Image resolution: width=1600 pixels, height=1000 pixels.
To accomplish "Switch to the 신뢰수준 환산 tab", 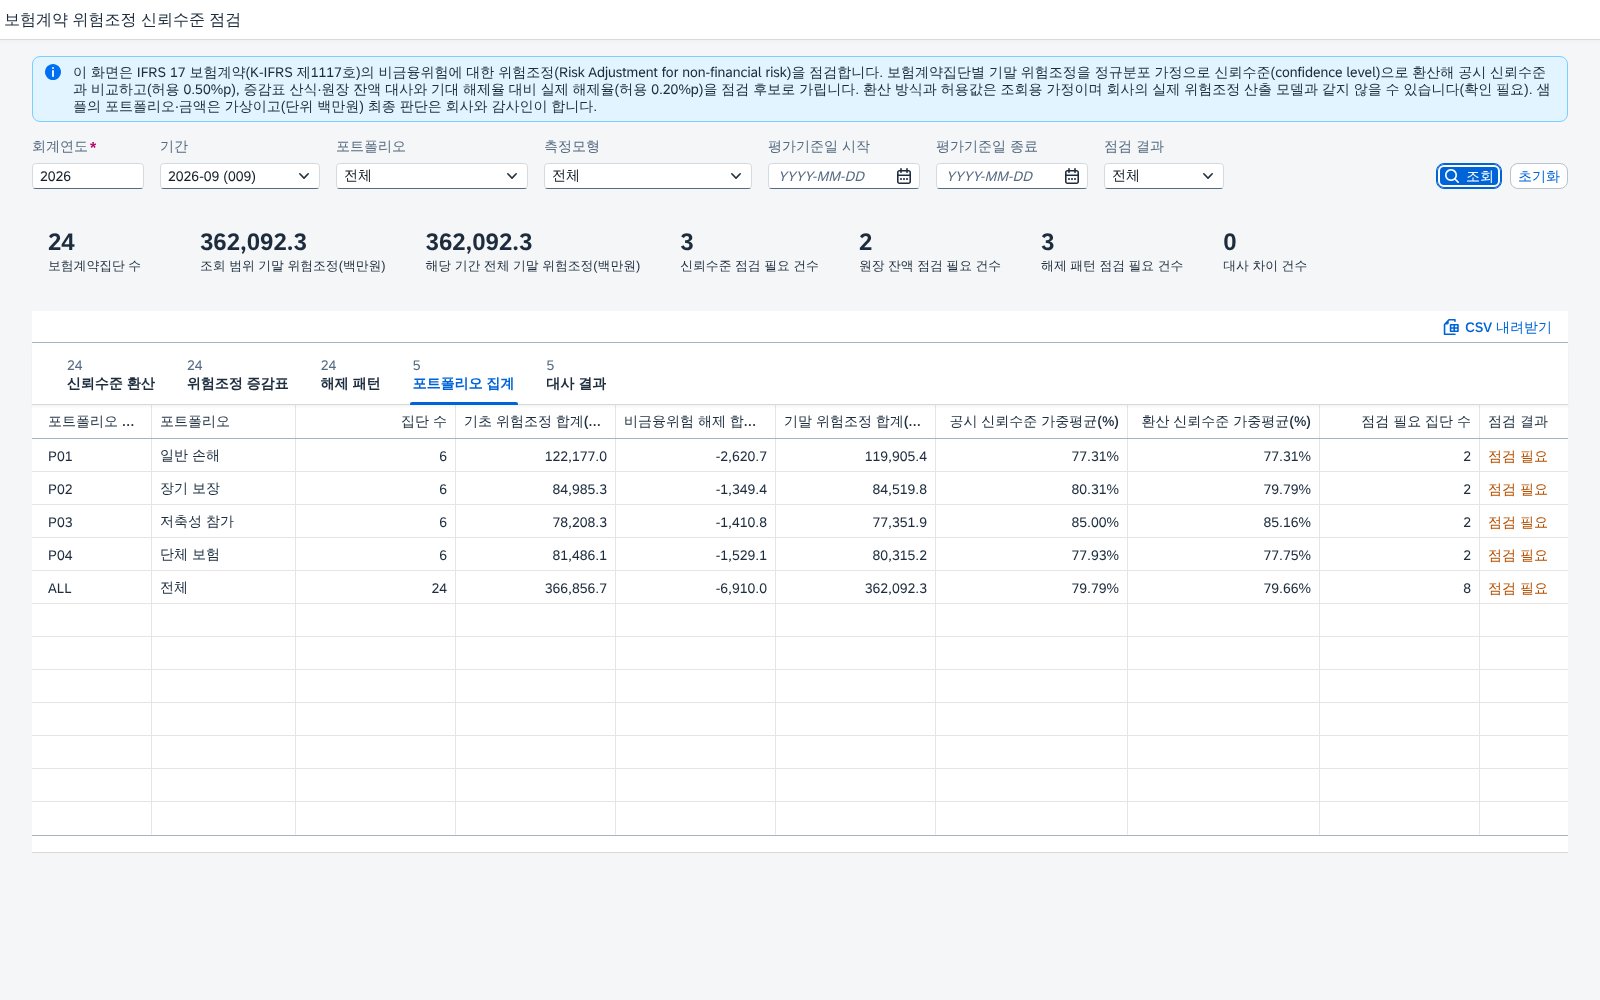I will [110, 375].
